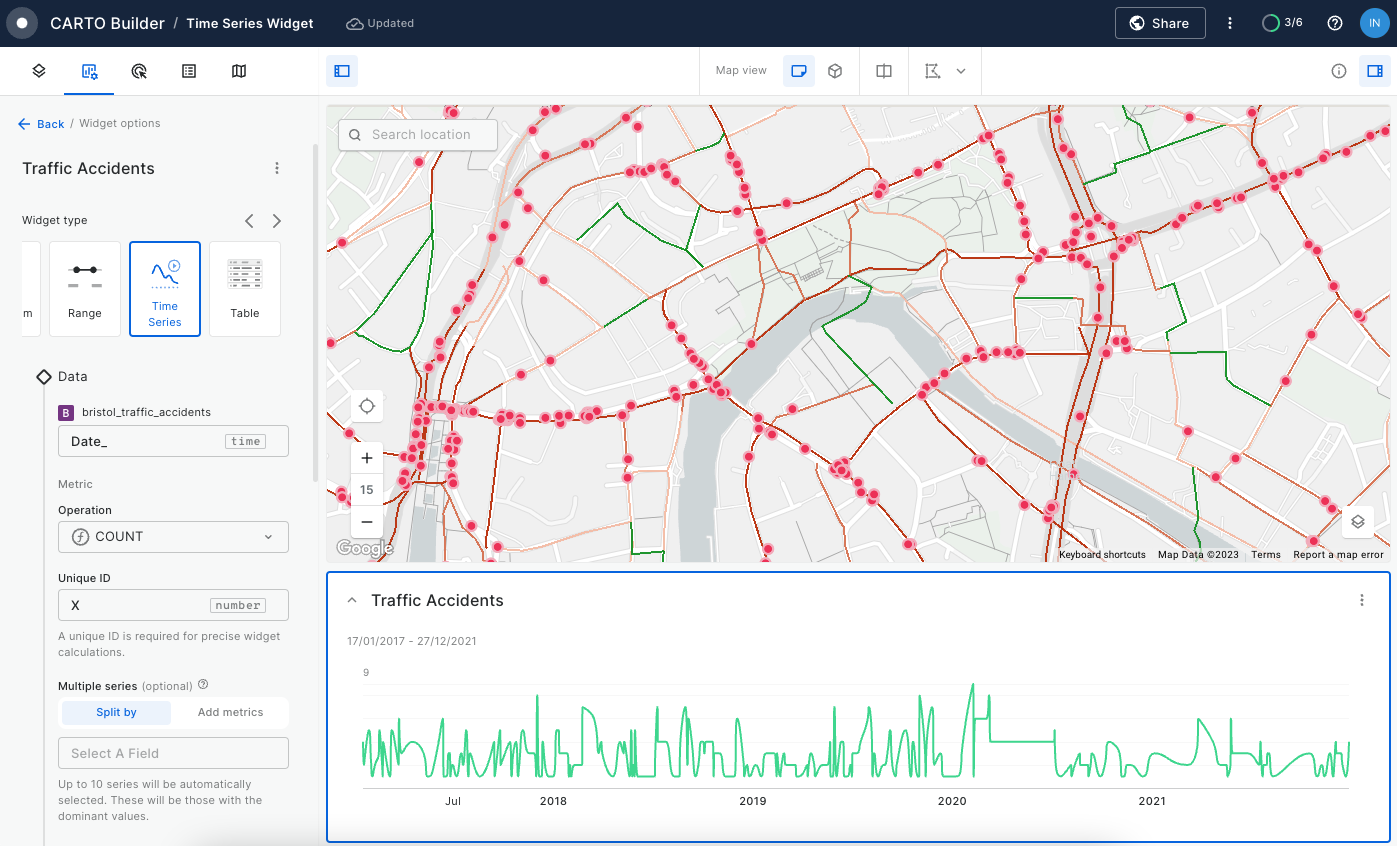The width and height of the screenshot is (1397, 846).
Task: Open the COUNT operation dropdown
Action: [173, 537]
